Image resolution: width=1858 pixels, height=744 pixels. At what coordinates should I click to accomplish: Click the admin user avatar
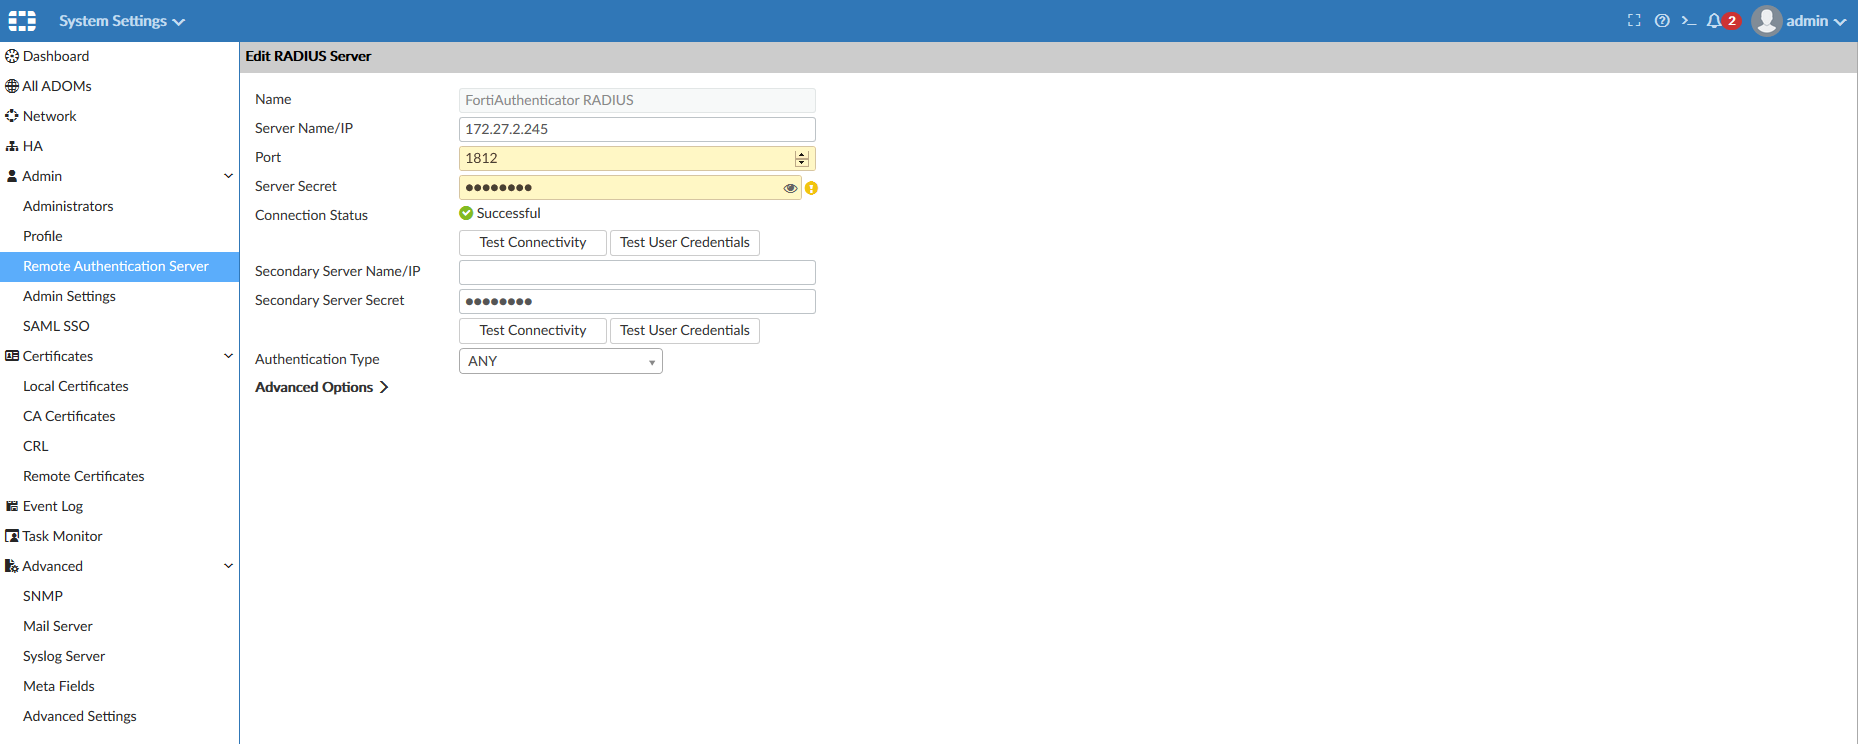[x=1767, y=21]
